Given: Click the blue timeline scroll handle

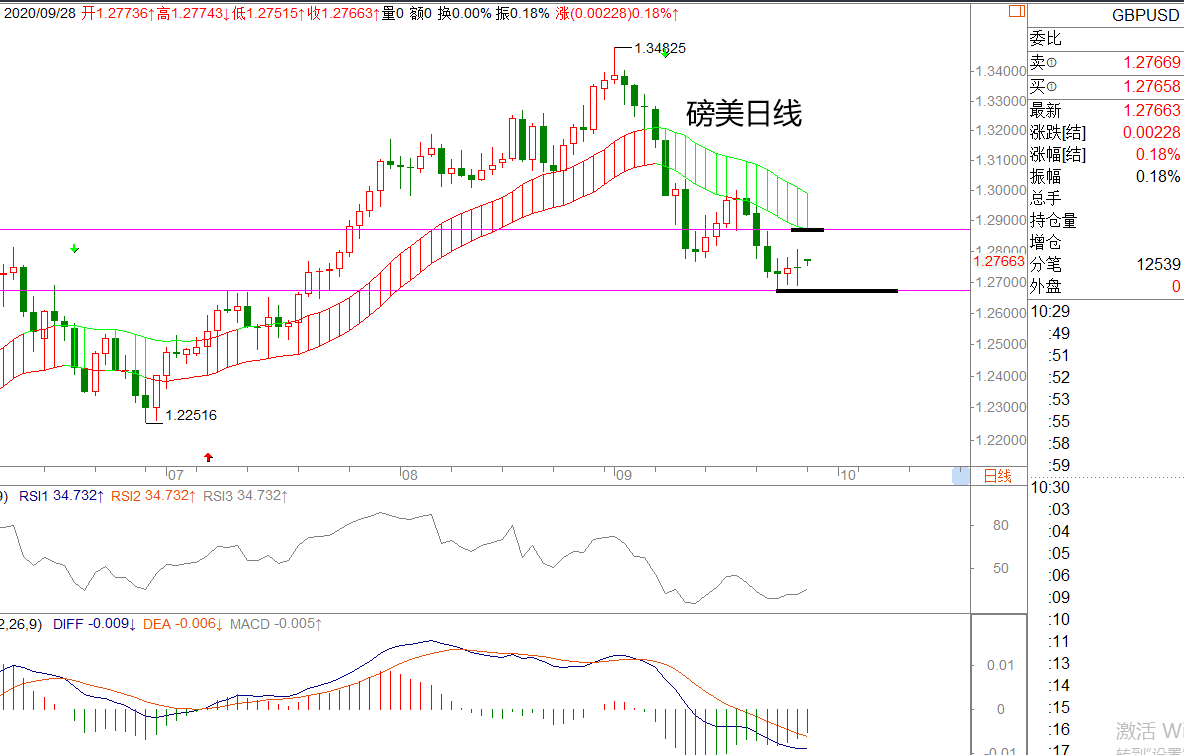Looking at the screenshot, I should 961,476.
